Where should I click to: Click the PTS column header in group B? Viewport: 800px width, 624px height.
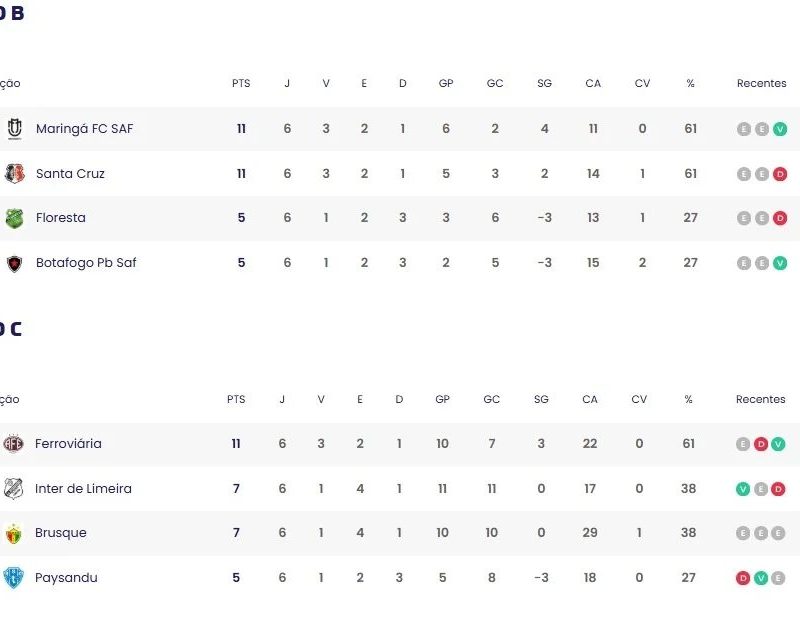coord(241,83)
